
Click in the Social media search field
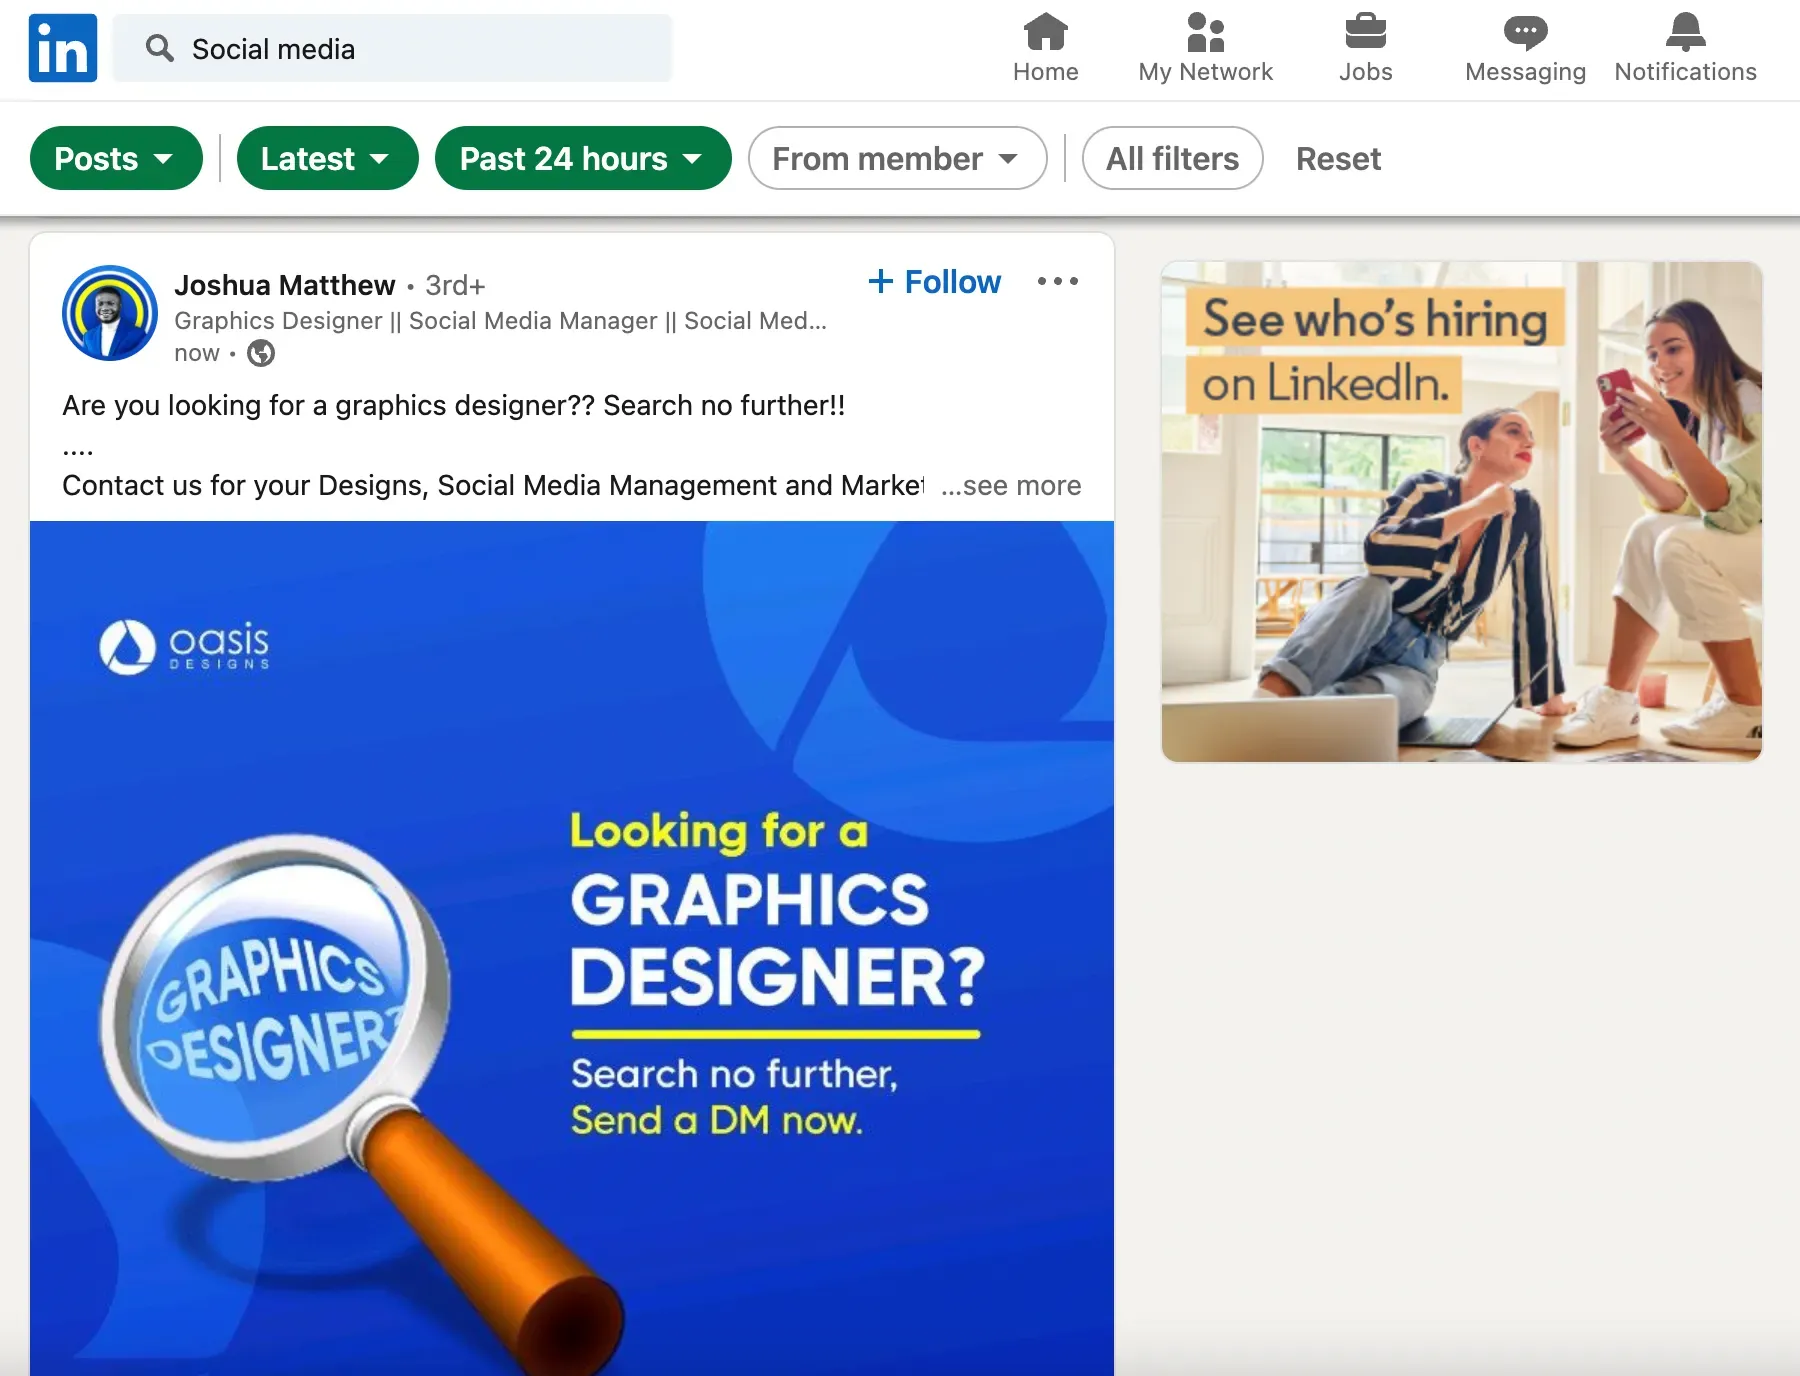click(420, 49)
